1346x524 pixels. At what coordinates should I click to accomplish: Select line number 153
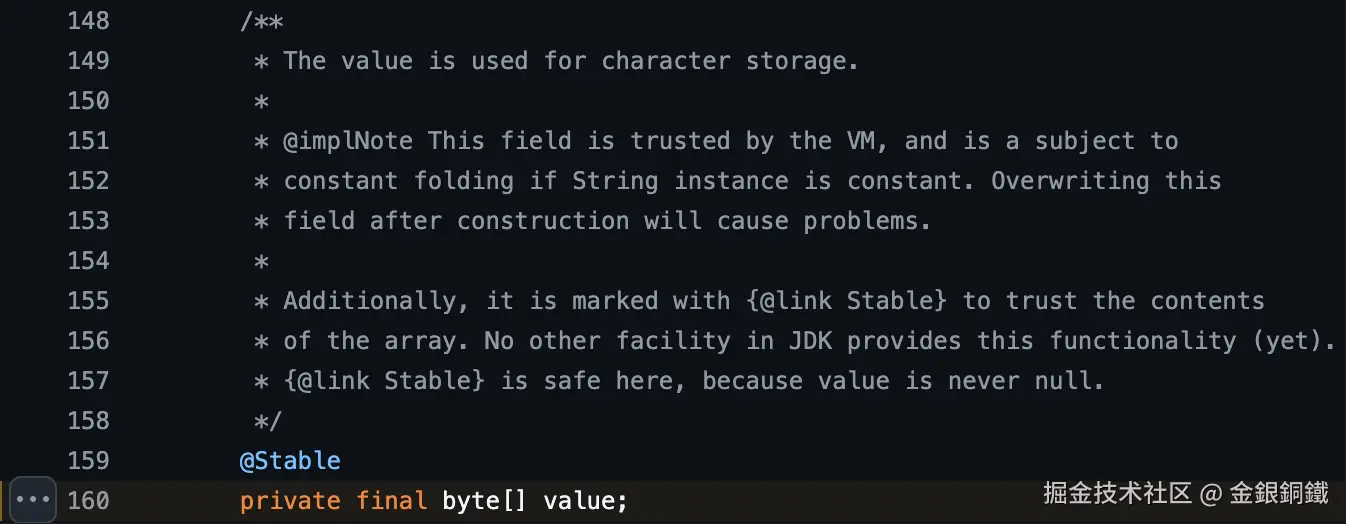(88, 221)
